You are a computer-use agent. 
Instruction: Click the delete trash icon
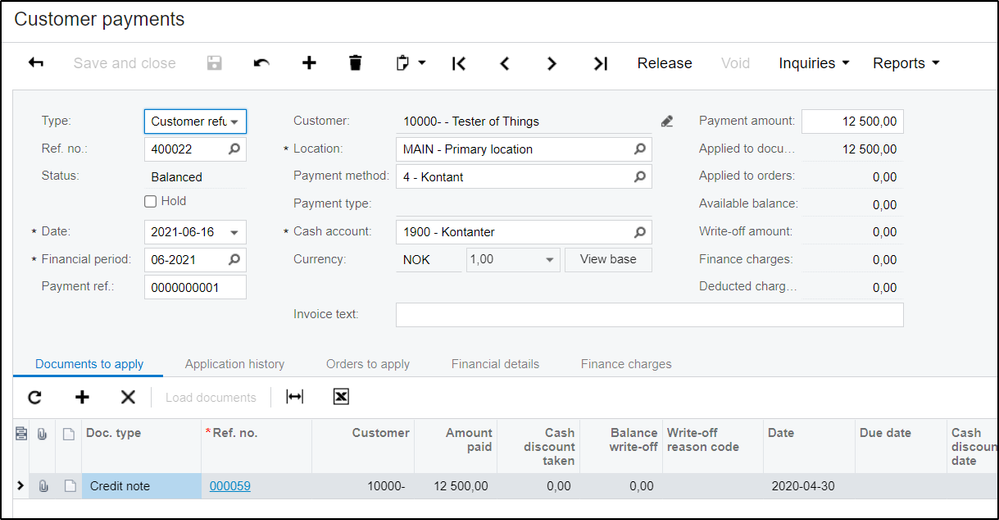pyautogui.click(x=355, y=63)
